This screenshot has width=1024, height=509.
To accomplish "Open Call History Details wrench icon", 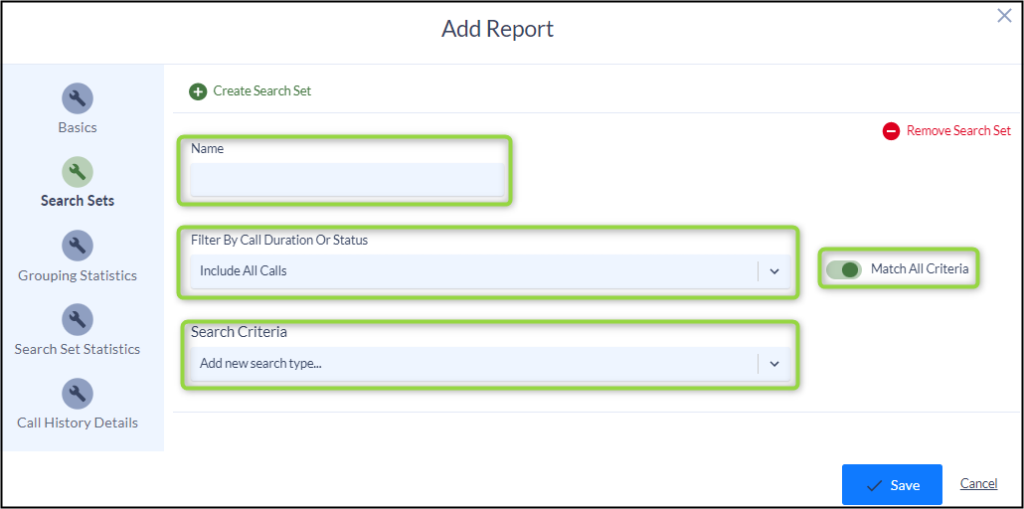I will click(77, 394).
